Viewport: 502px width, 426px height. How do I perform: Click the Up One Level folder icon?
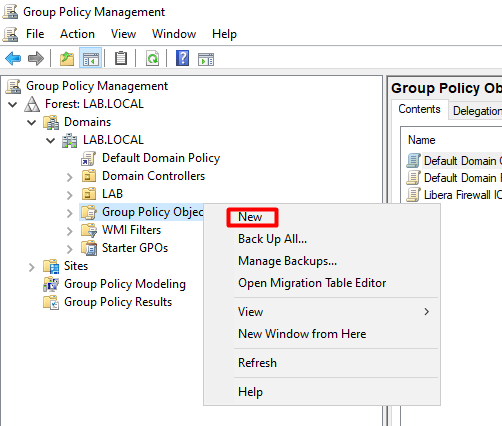coord(67,59)
